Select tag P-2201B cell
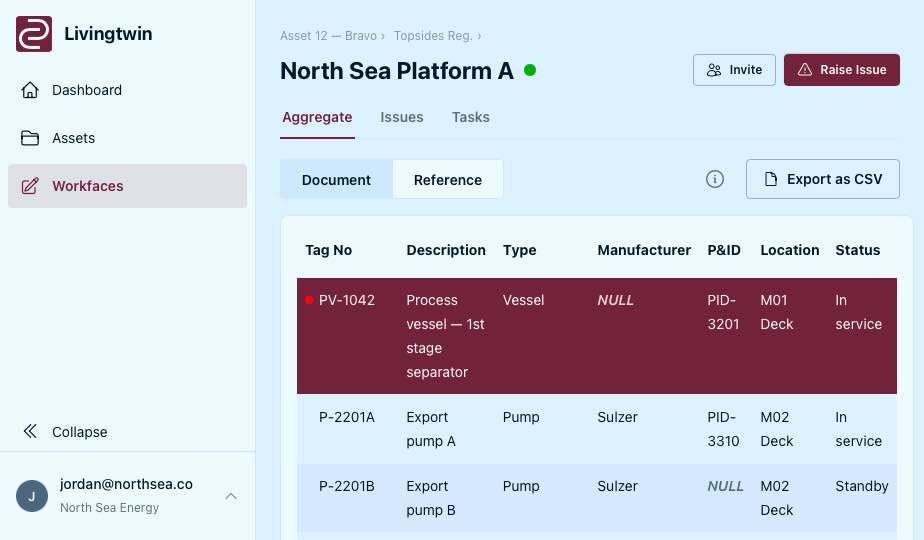This screenshot has height=540, width=924. (x=346, y=486)
